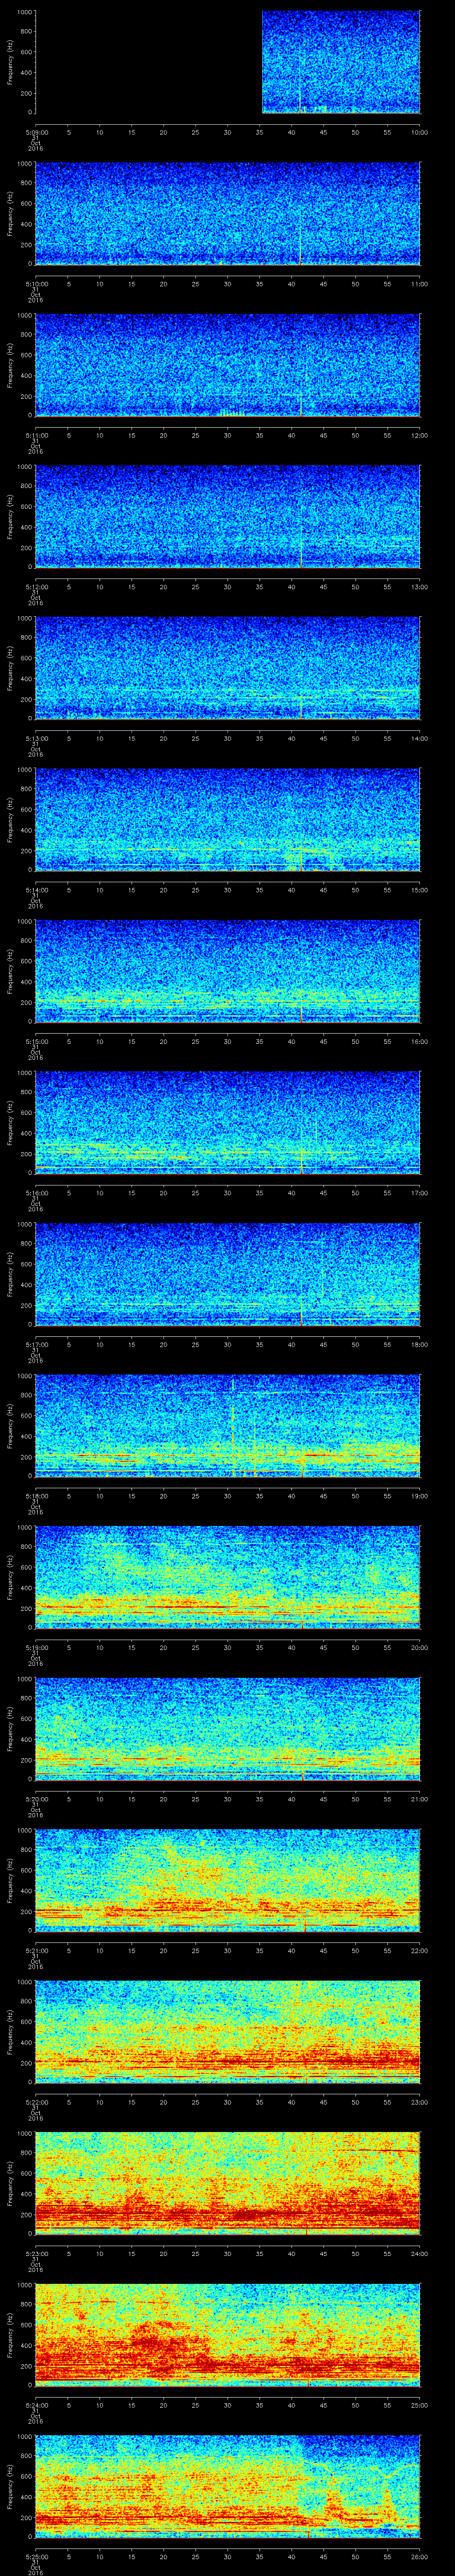This screenshot has width=455, height=2576.
Task: Click the spectrogram panel starting at 5:13:00
Action: click(x=228, y=668)
